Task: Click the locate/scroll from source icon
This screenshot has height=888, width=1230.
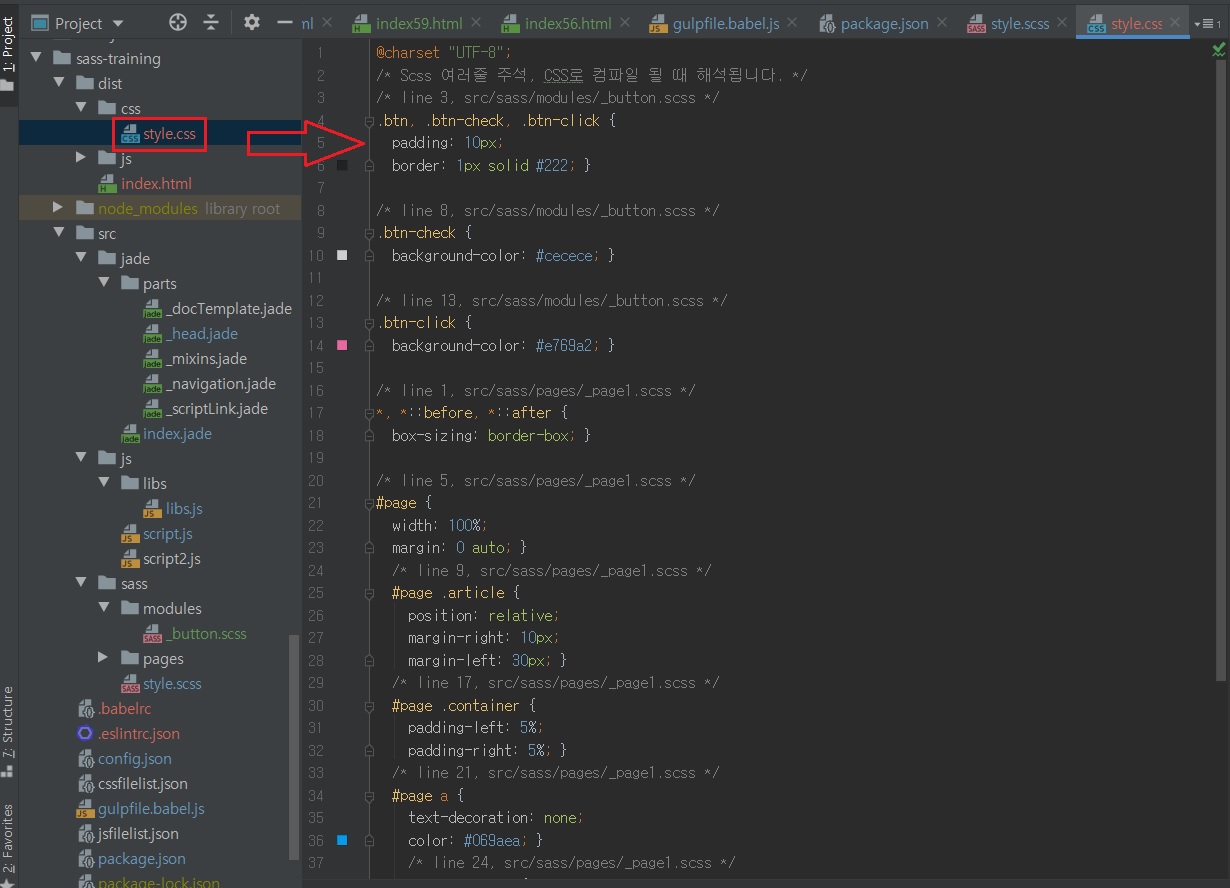Action: tap(178, 23)
